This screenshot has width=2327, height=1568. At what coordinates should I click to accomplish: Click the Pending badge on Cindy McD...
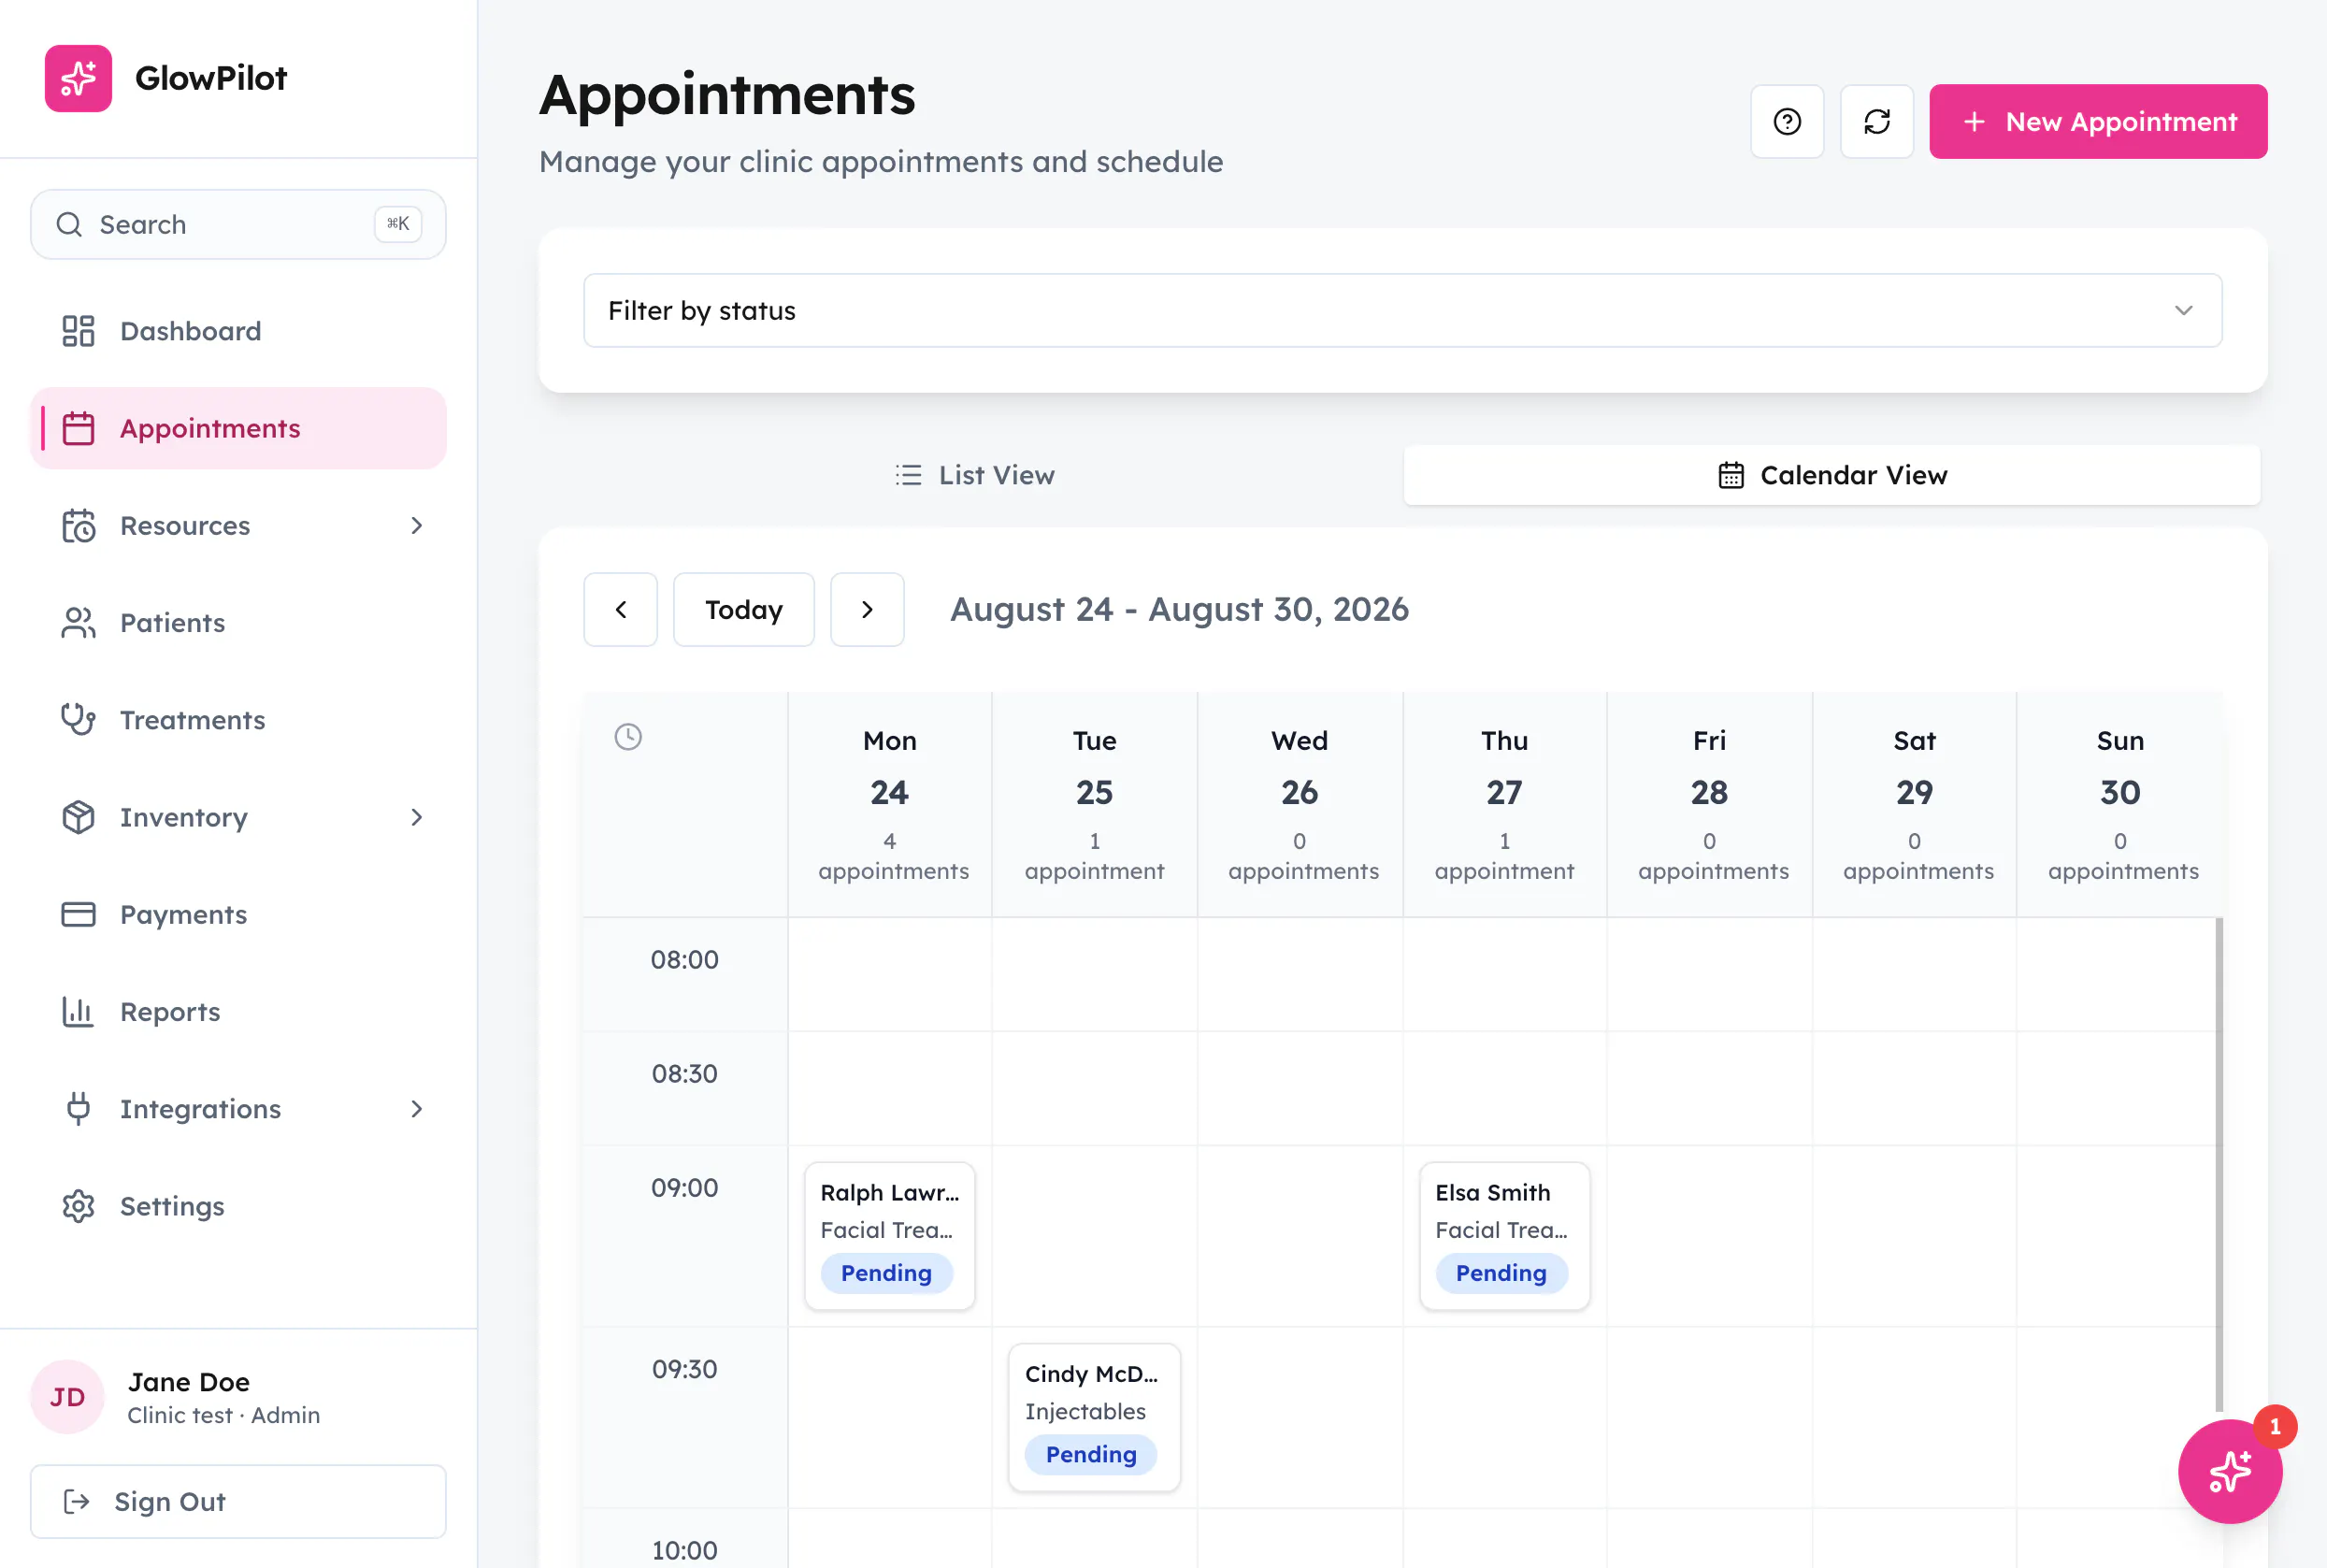pos(1091,1454)
